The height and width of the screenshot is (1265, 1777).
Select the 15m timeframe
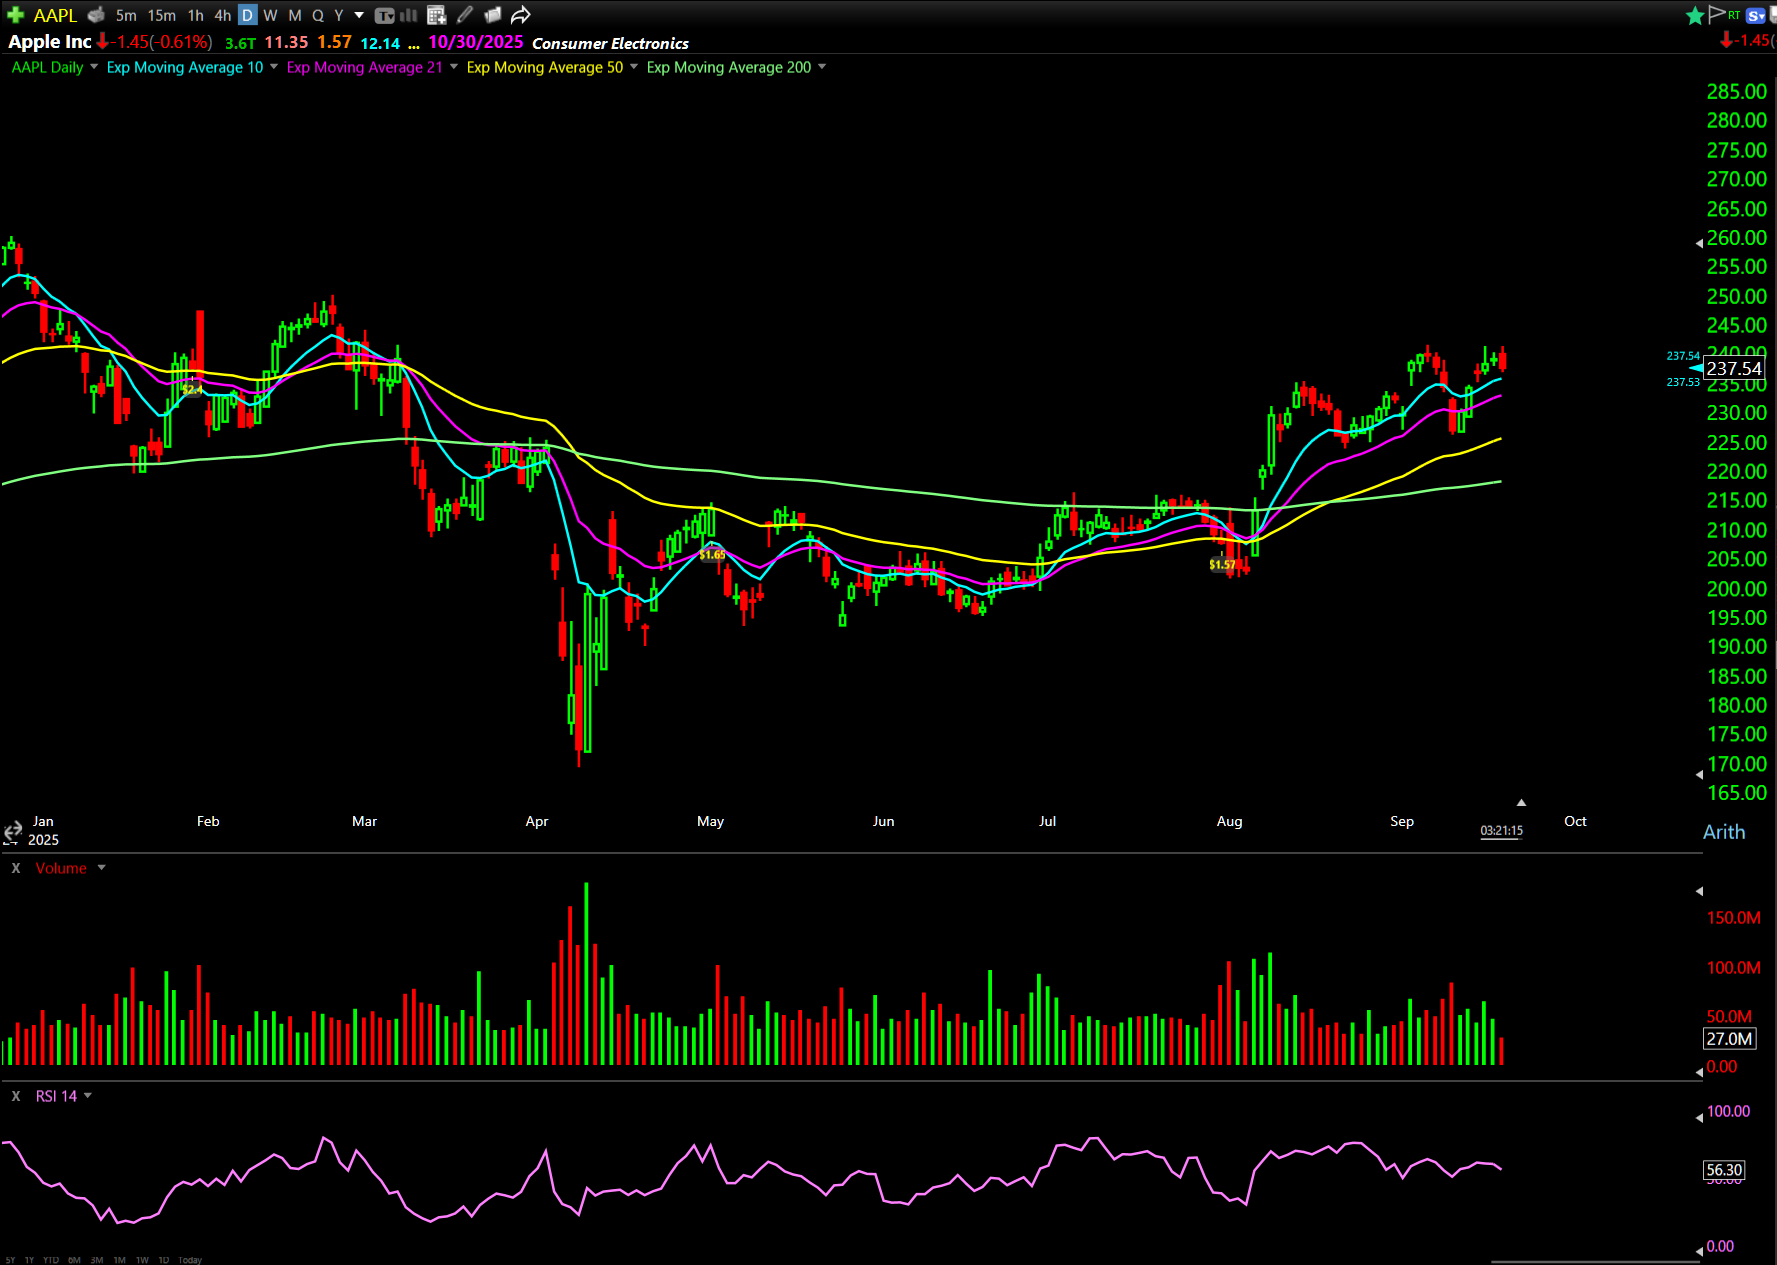161,15
